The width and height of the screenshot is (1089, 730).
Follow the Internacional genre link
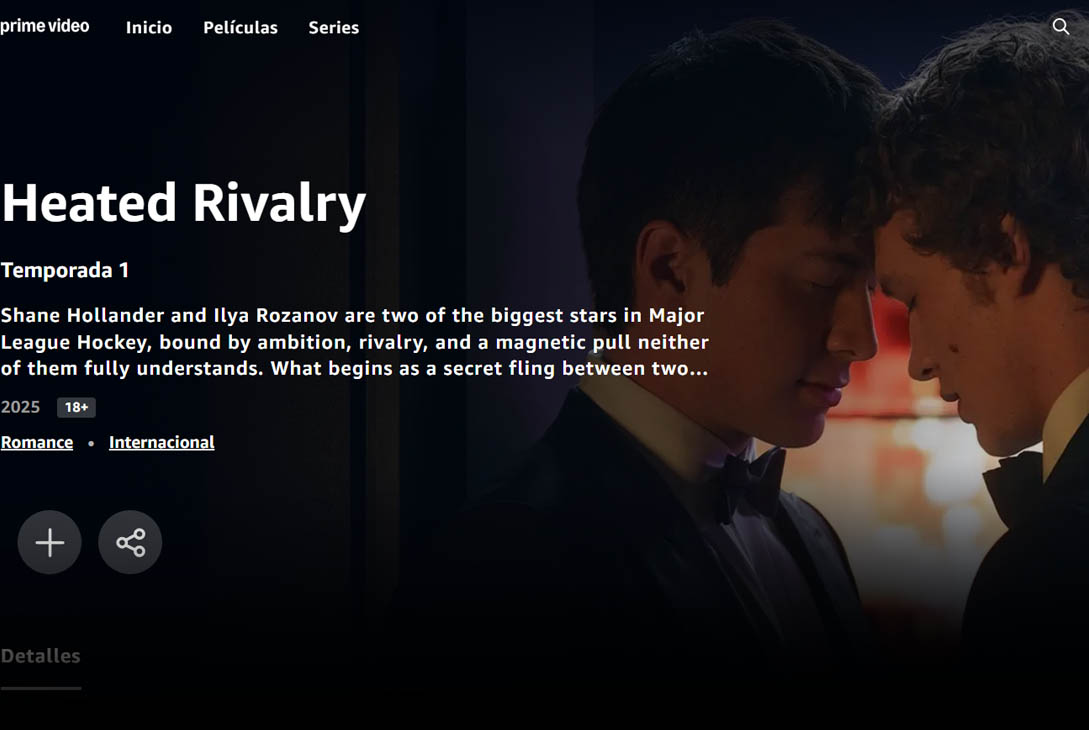point(162,442)
